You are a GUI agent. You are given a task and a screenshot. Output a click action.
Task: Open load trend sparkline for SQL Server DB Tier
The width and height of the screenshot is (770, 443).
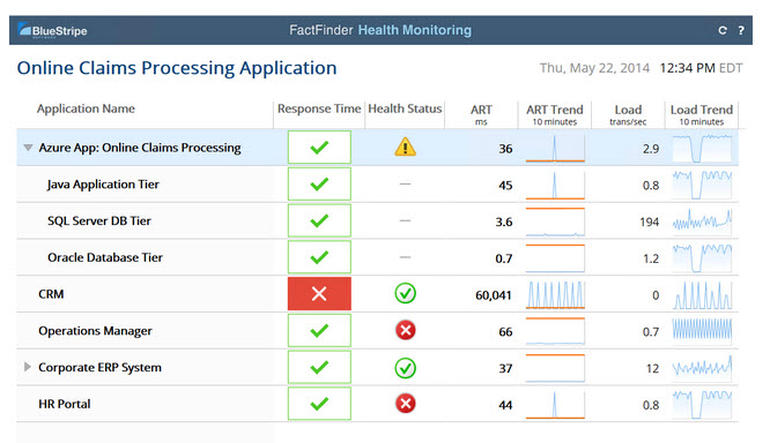[x=702, y=221]
